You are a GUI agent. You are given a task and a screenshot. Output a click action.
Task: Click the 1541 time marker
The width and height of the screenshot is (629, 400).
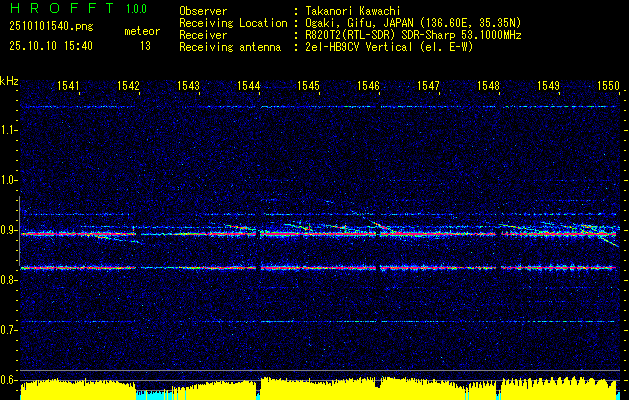[68, 85]
